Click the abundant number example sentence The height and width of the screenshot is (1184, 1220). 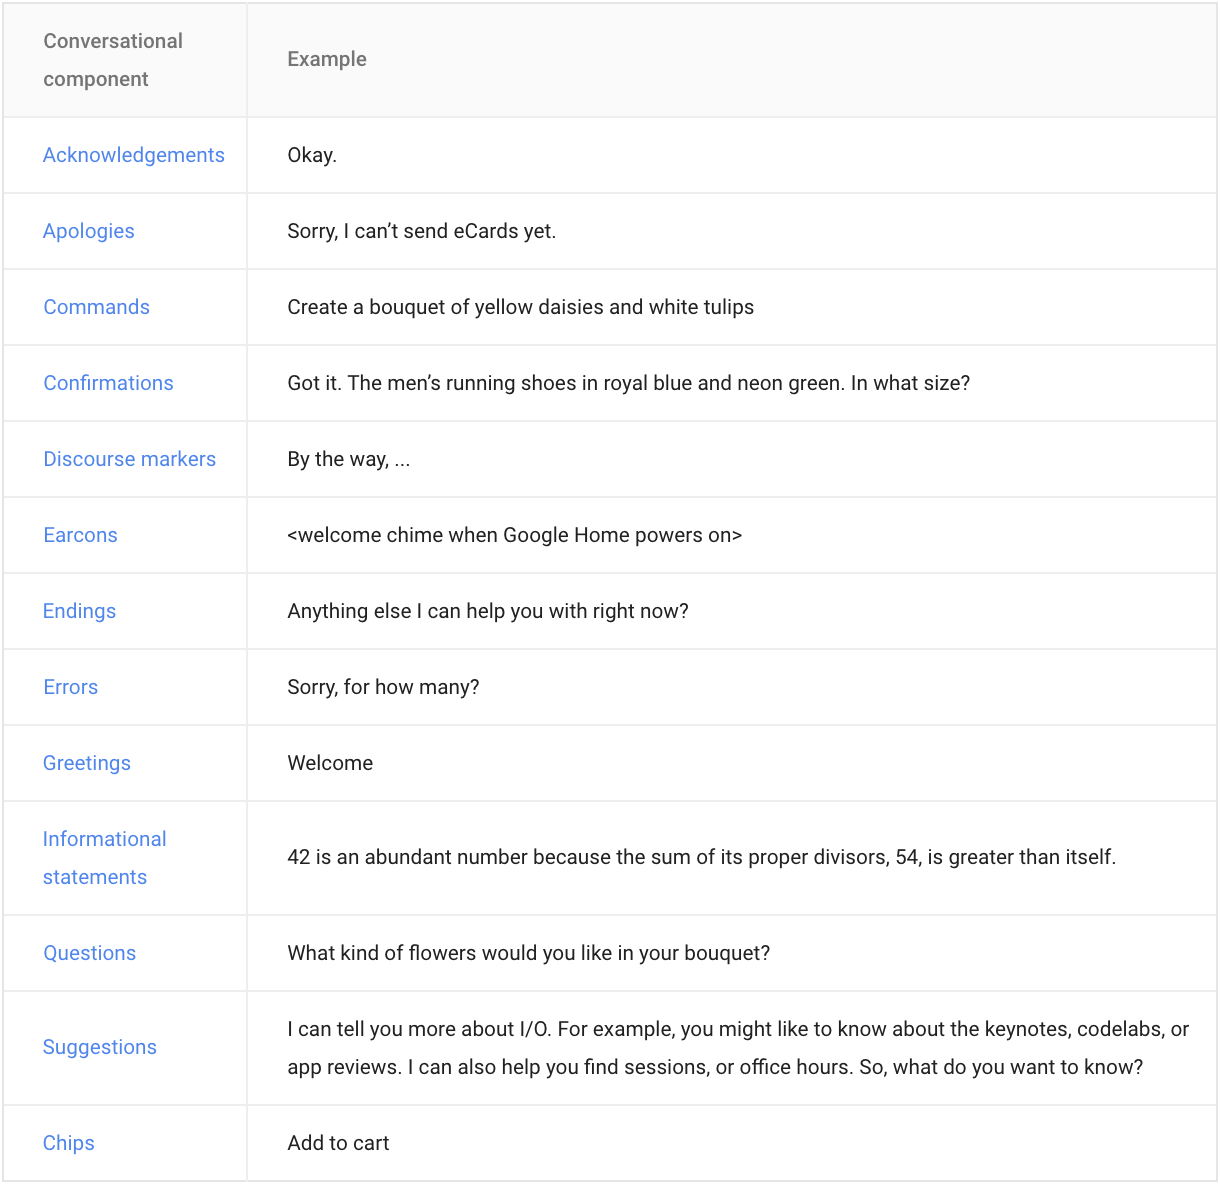(x=701, y=857)
